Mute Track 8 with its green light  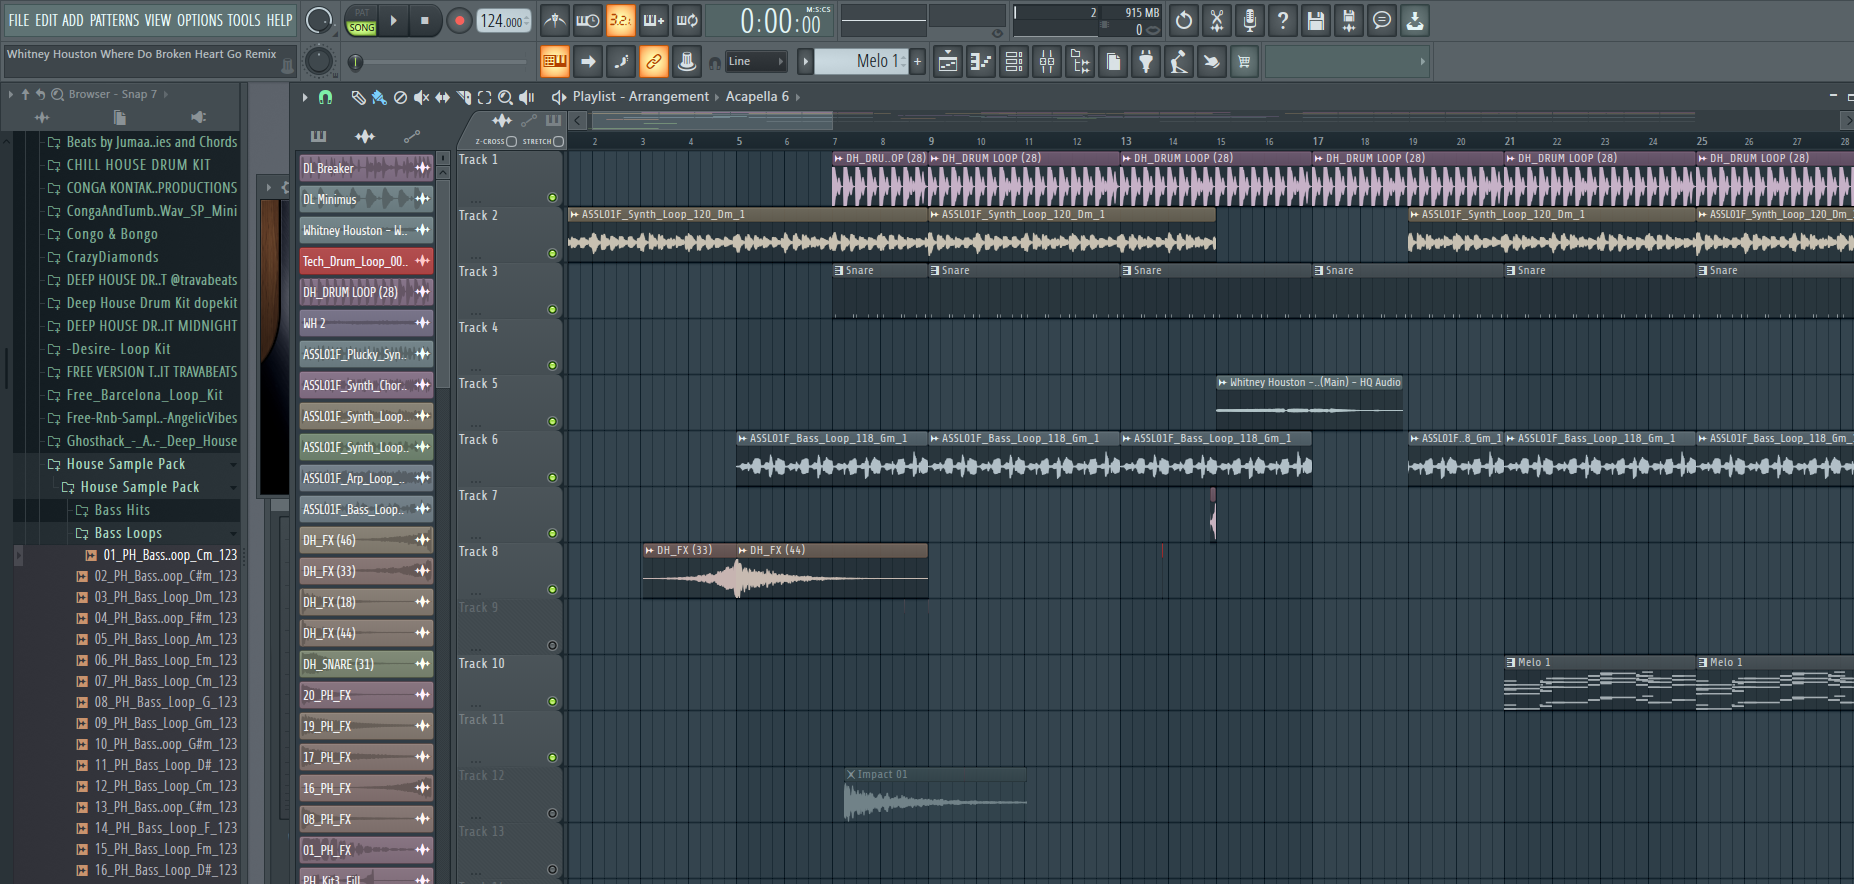[552, 590]
